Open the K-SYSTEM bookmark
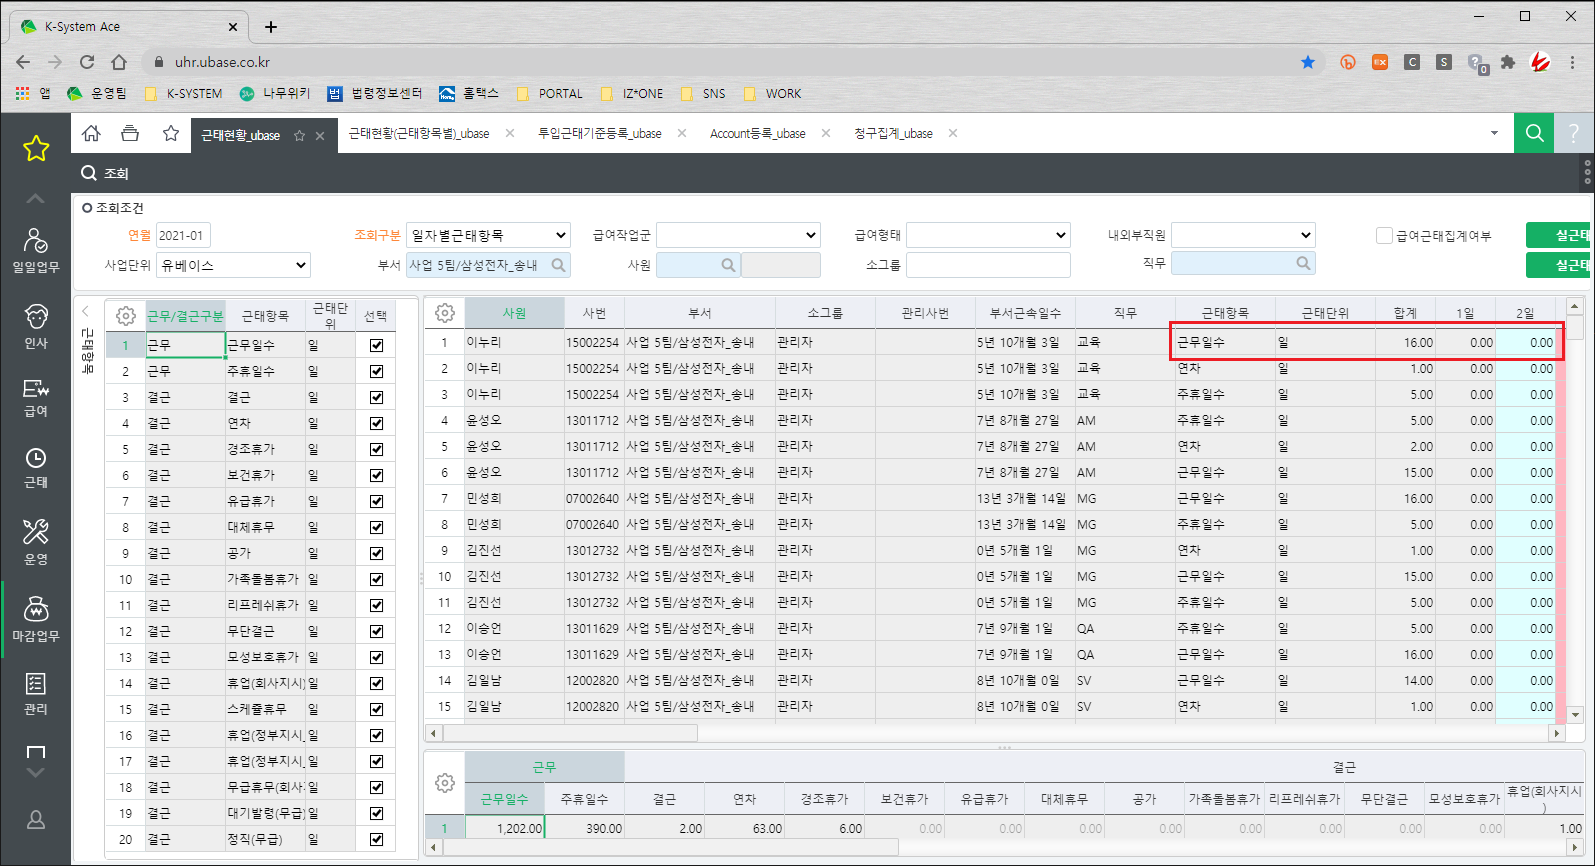Image resolution: width=1595 pixels, height=866 pixels. point(184,93)
